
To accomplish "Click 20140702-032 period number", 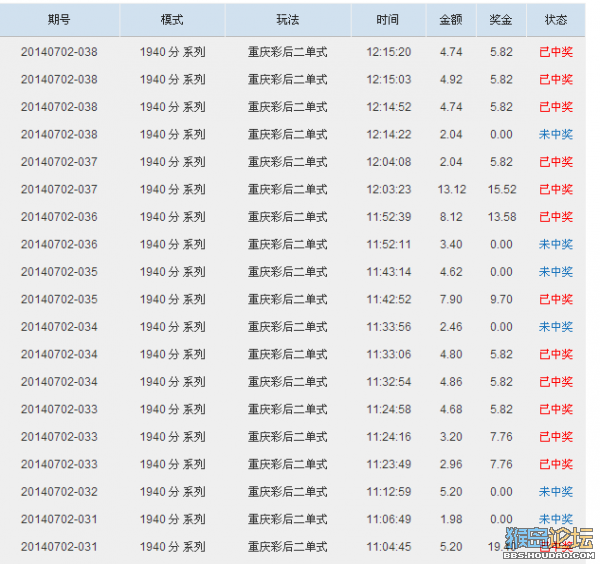I will [x=59, y=492].
